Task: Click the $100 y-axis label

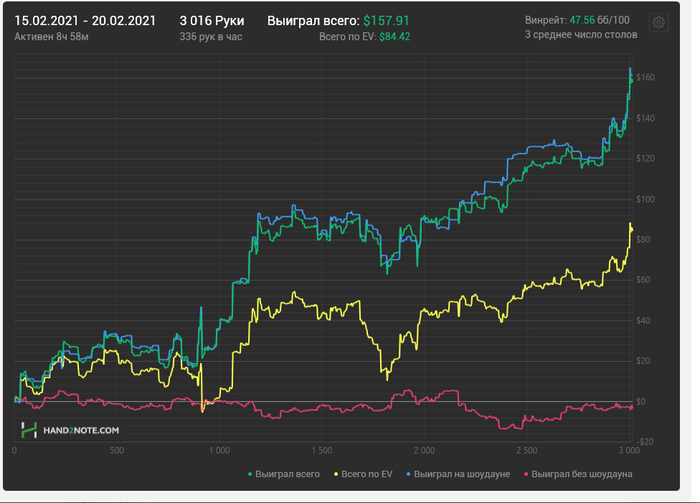Action: pyautogui.click(x=646, y=199)
